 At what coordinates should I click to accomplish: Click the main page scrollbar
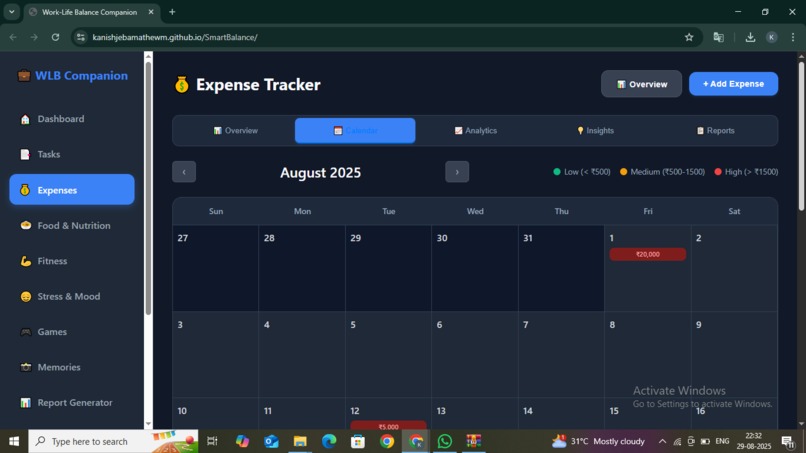click(801, 136)
